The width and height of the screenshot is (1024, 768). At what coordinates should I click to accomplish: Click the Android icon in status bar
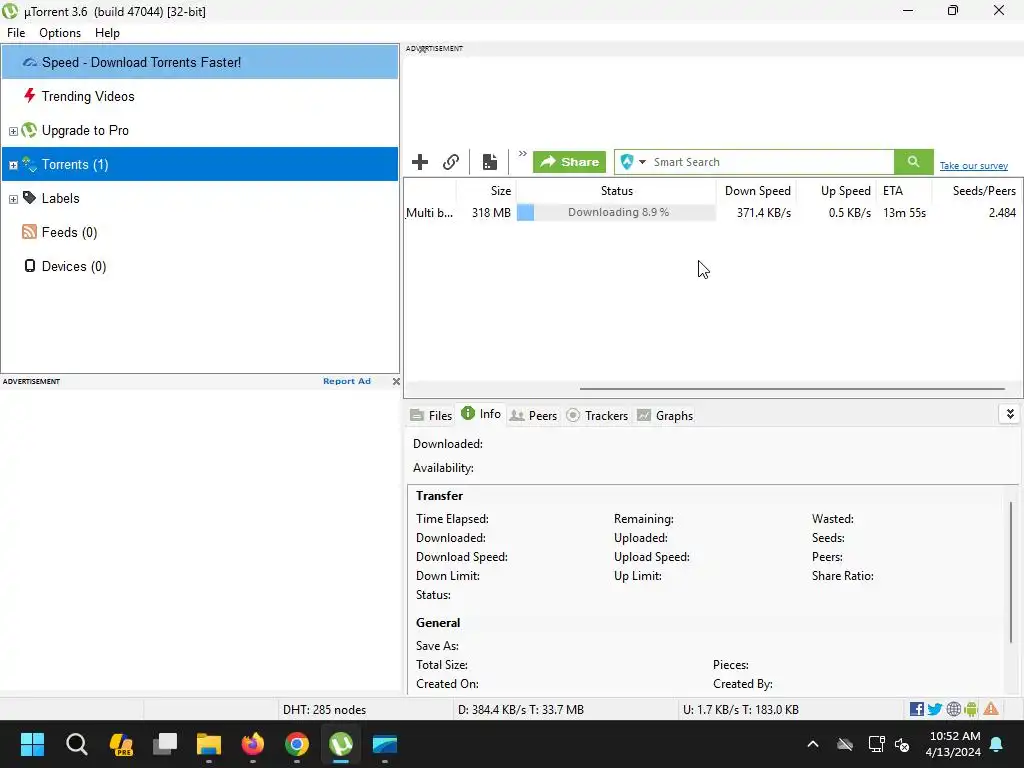click(x=971, y=709)
